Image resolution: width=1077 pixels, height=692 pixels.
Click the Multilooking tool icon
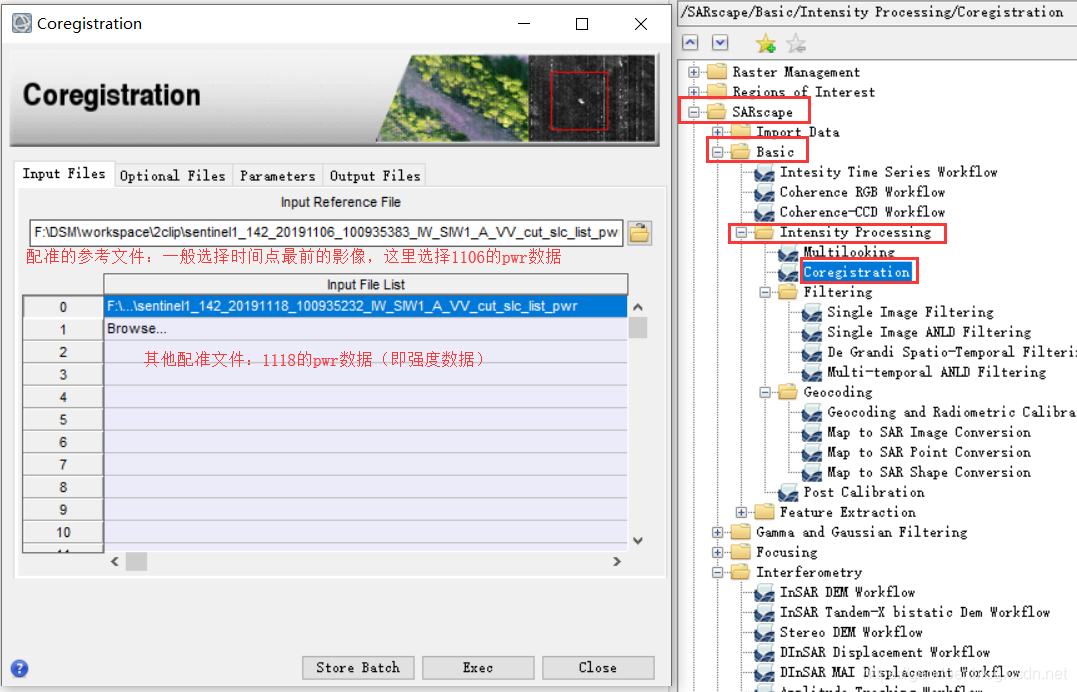click(789, 252)
